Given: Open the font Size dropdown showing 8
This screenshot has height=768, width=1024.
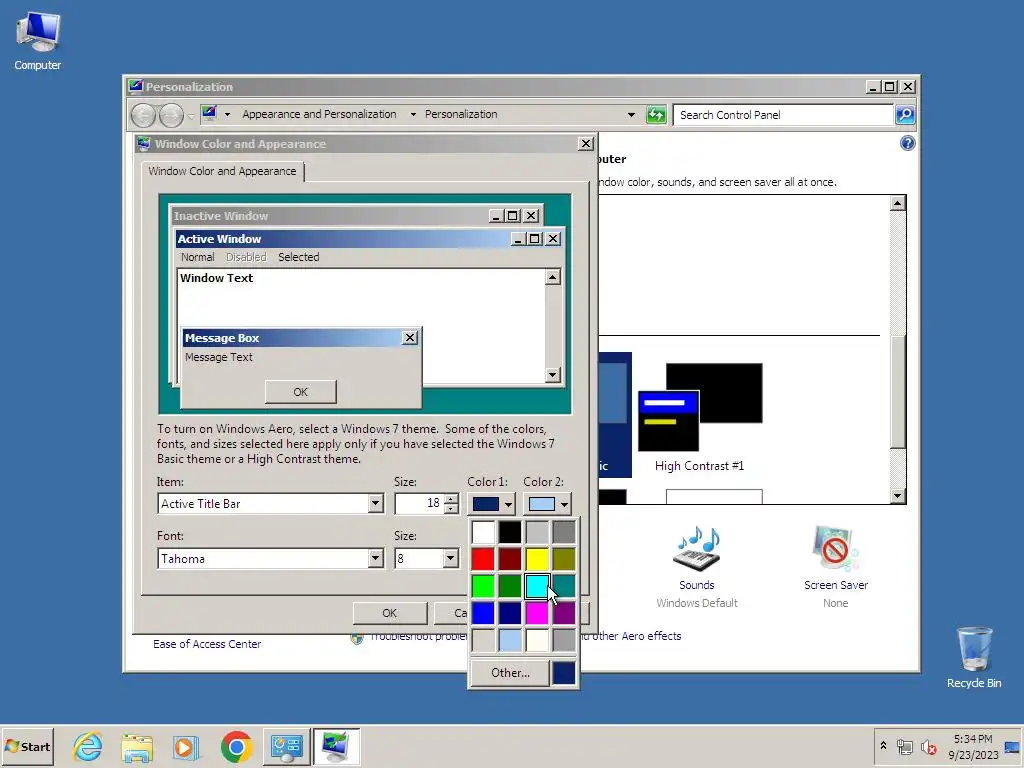Looking at the screenshot, I should 450,558.
